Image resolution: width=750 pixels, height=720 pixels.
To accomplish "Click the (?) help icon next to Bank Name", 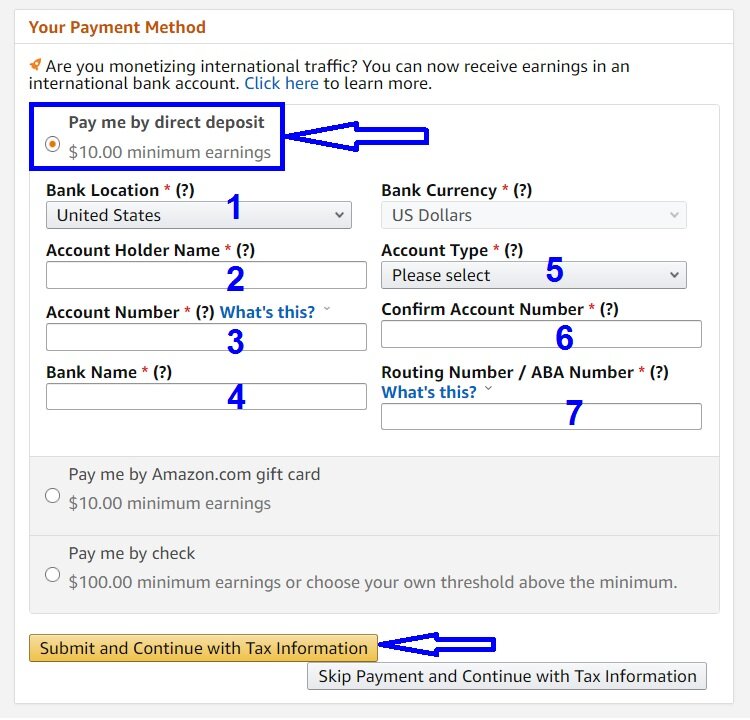I will (162, 372).
